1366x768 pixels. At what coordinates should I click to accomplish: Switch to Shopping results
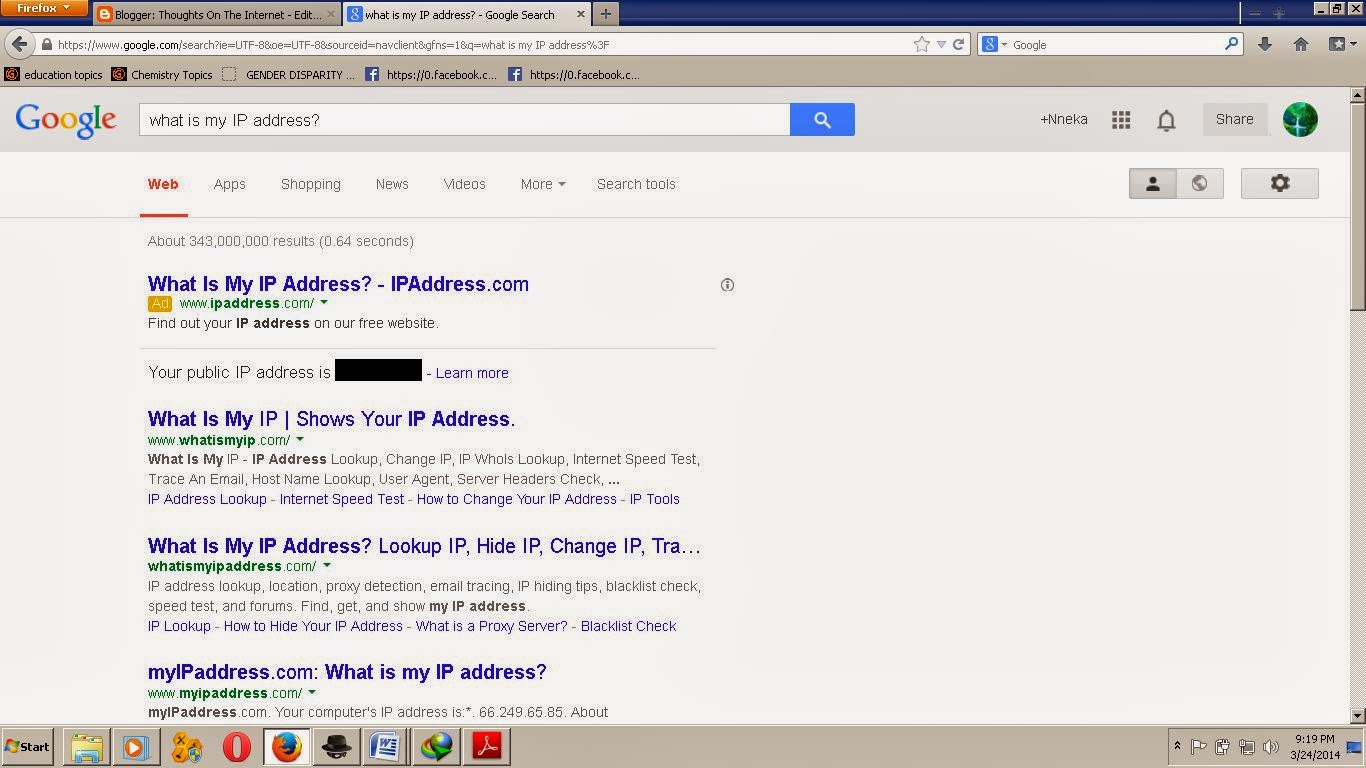pyautogui.click(x=311, y=184)
